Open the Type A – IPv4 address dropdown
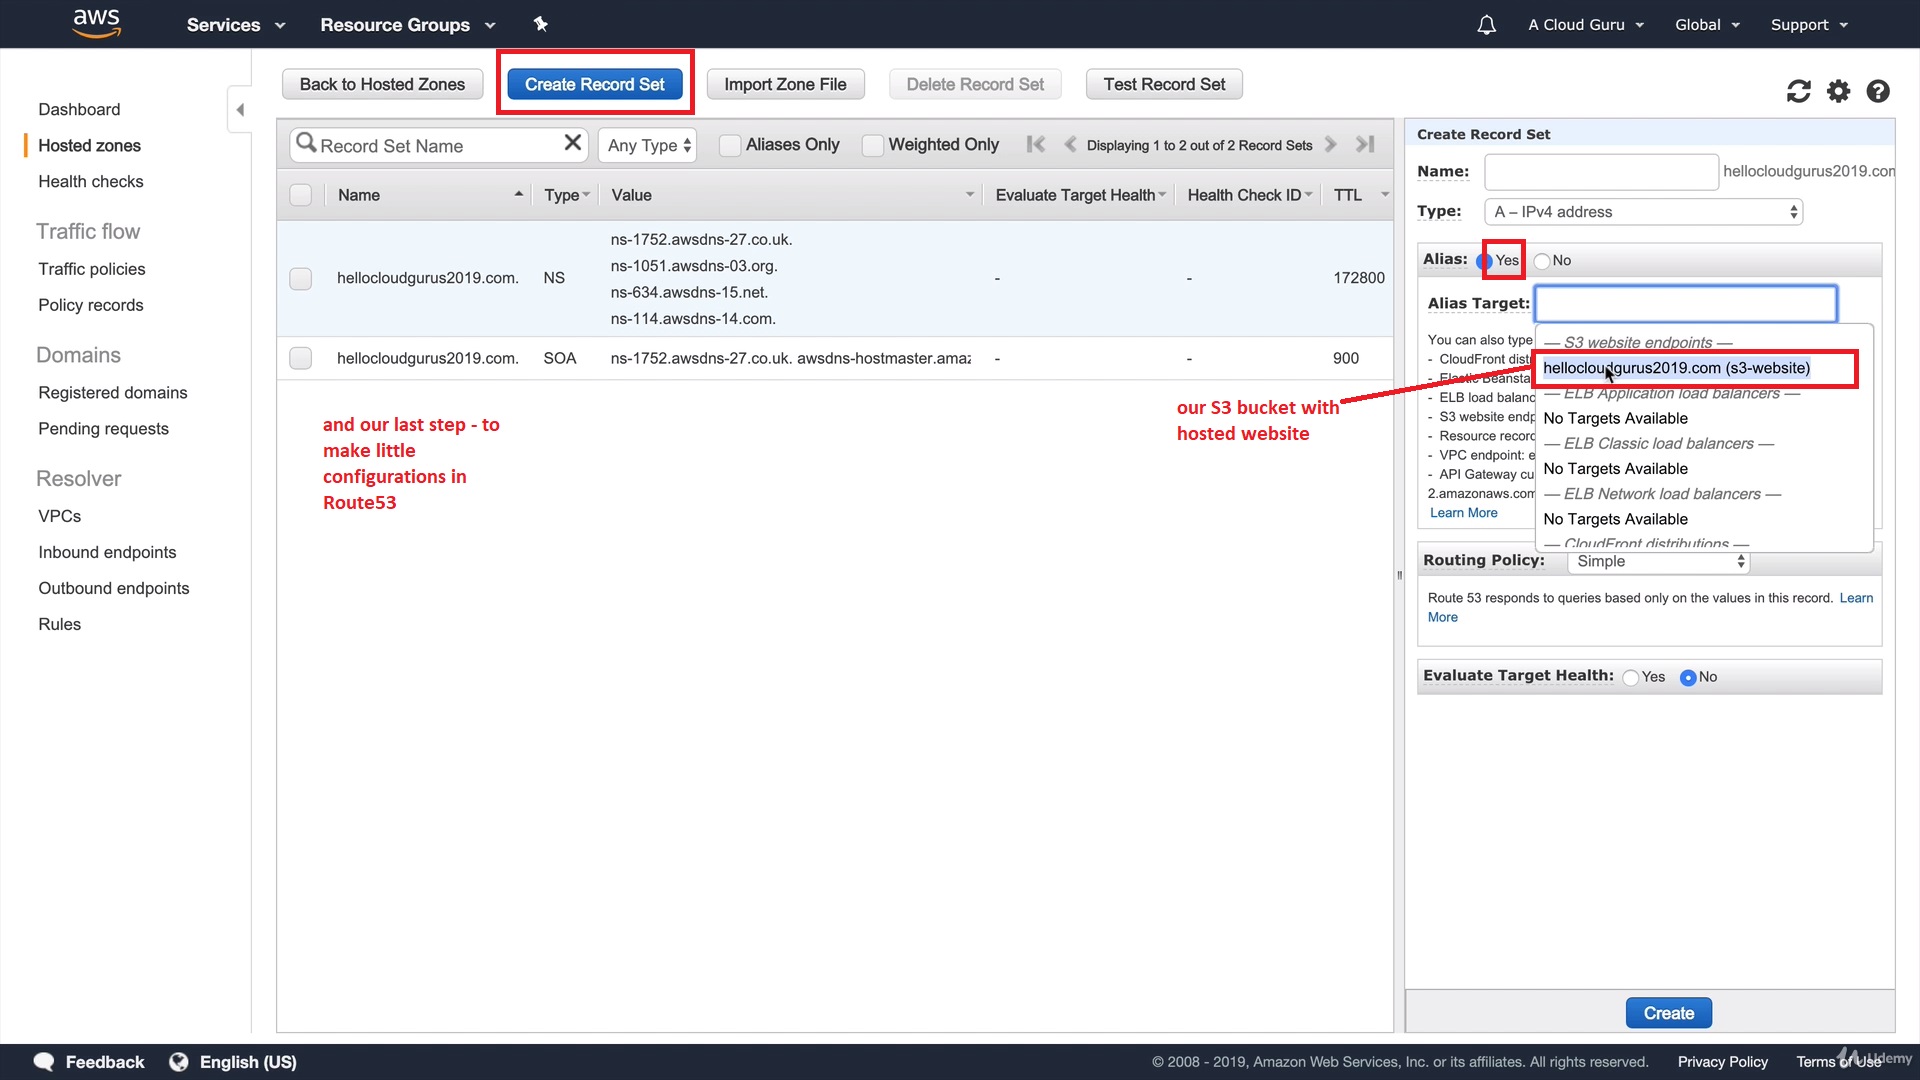1920x1080 pixels. click(x=1643, y=212)
